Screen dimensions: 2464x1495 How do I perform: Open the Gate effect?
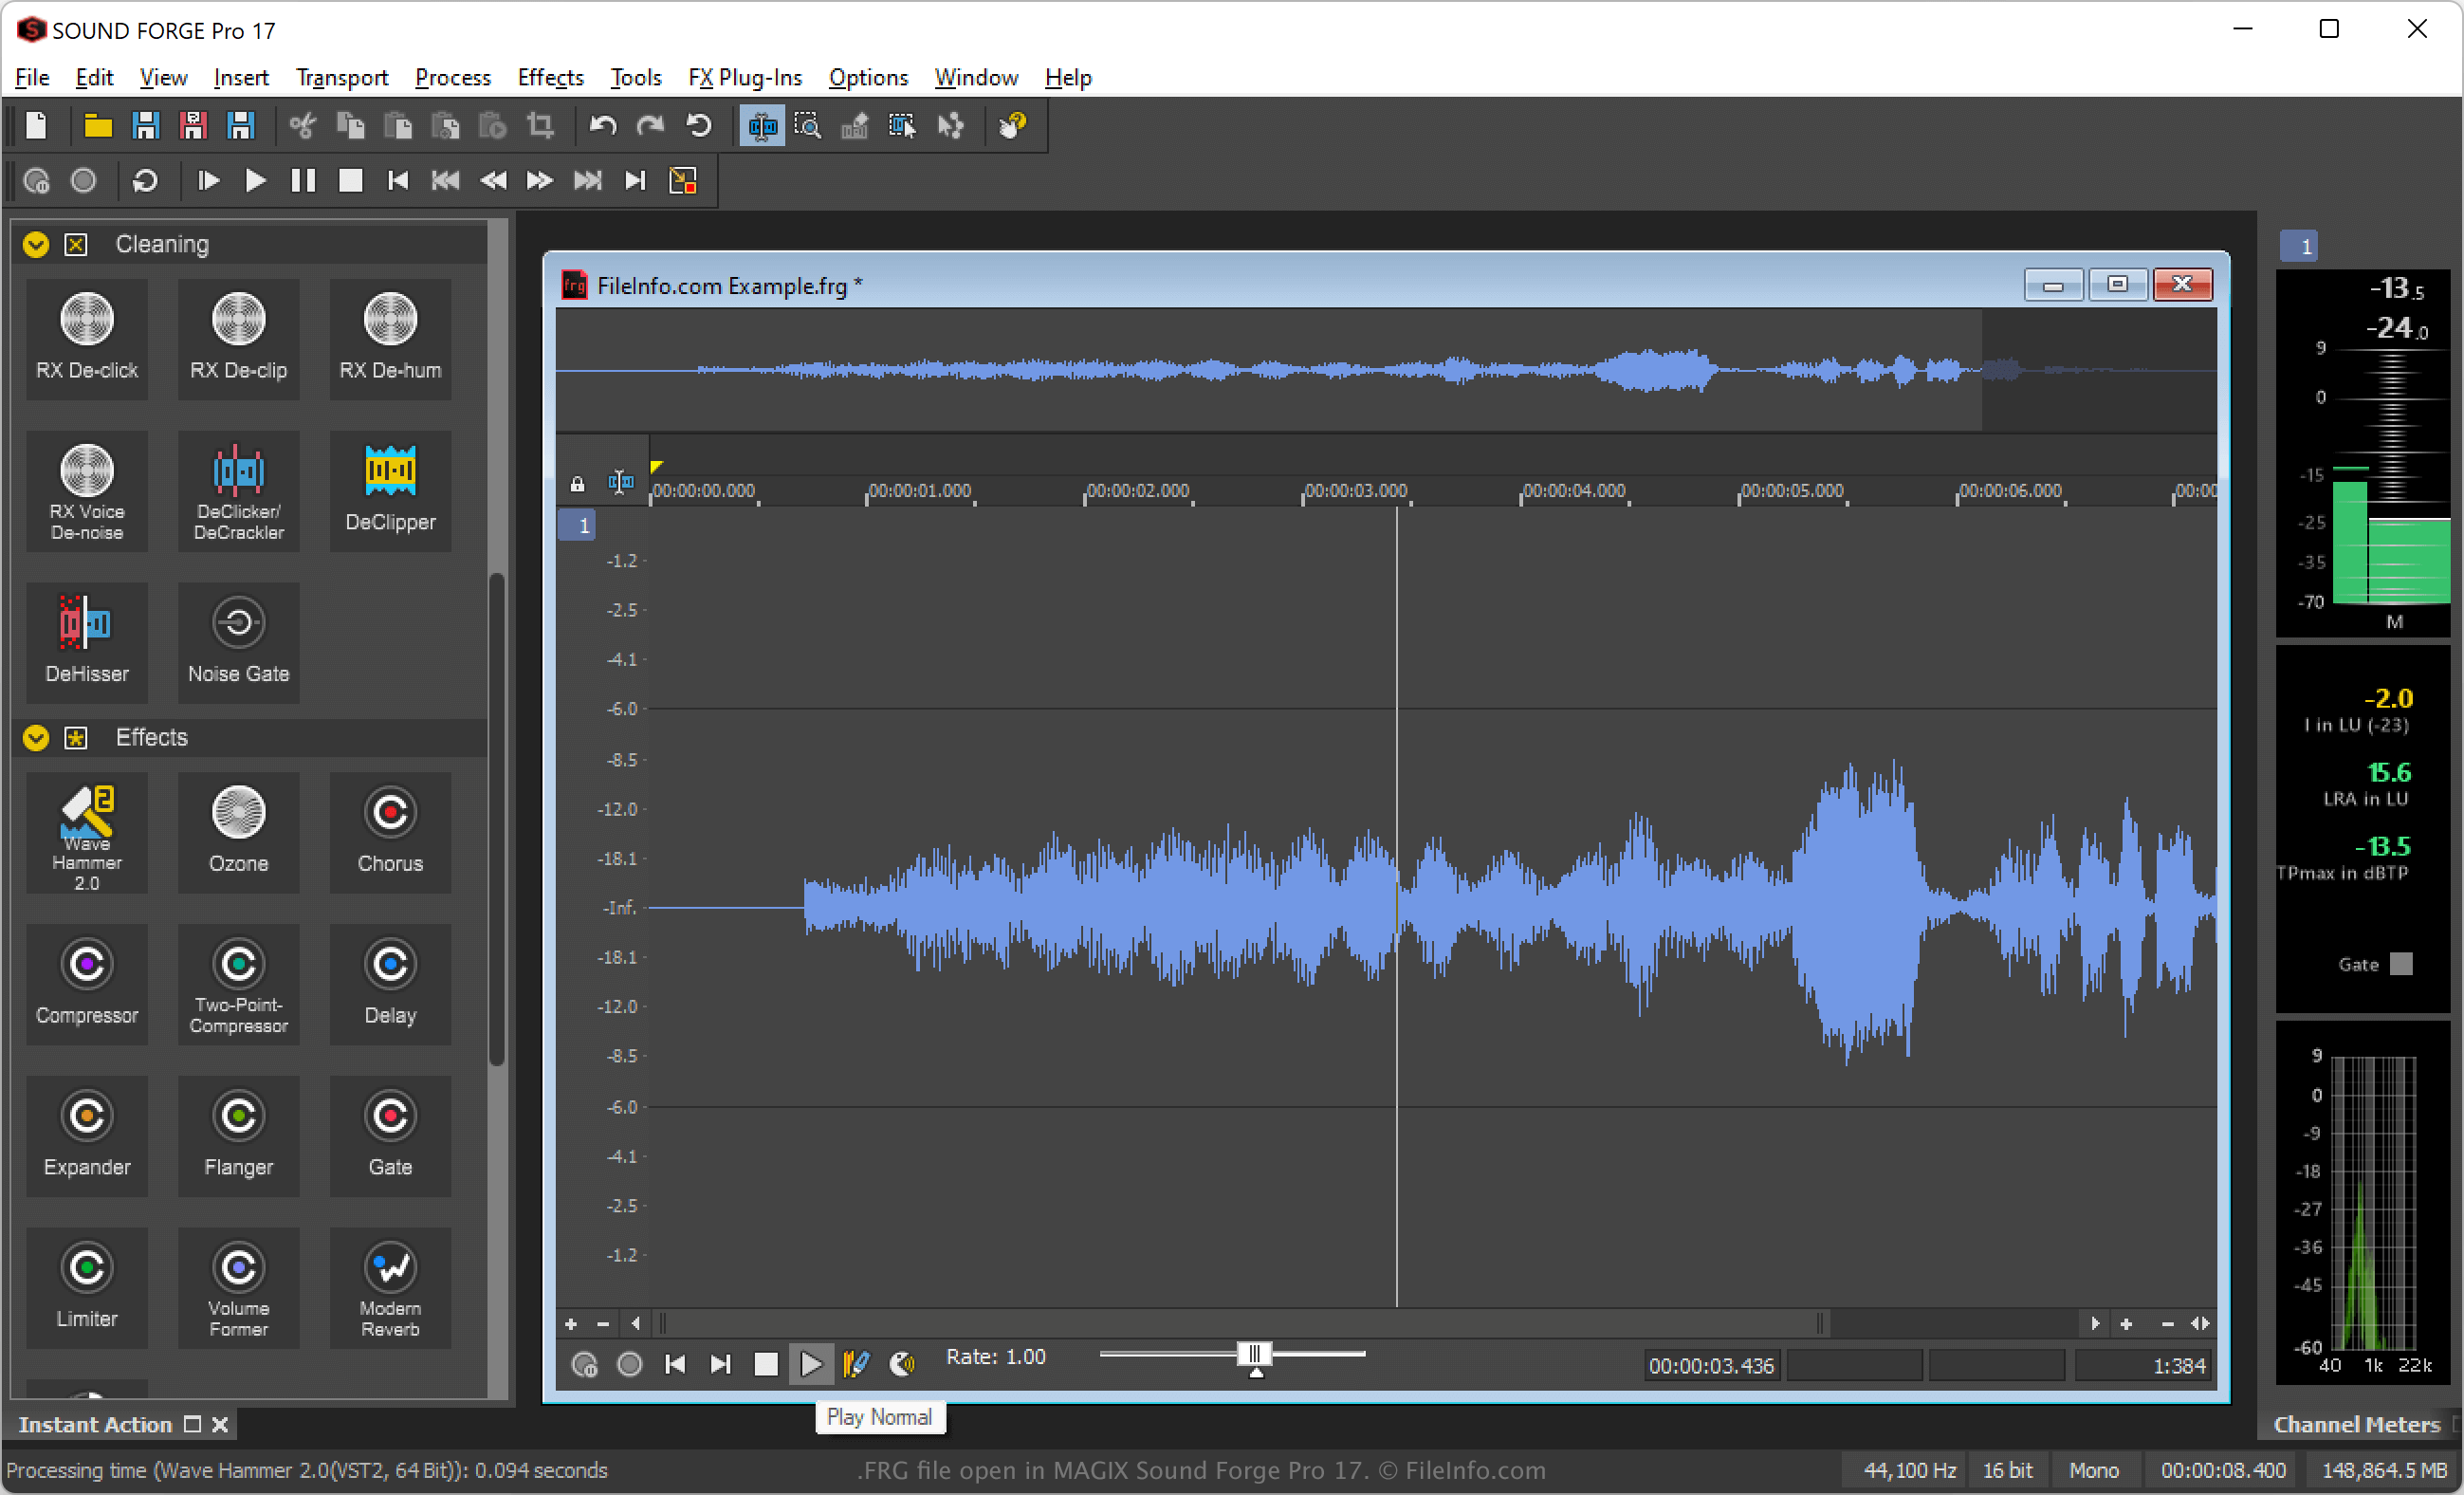click(390, 1137)
